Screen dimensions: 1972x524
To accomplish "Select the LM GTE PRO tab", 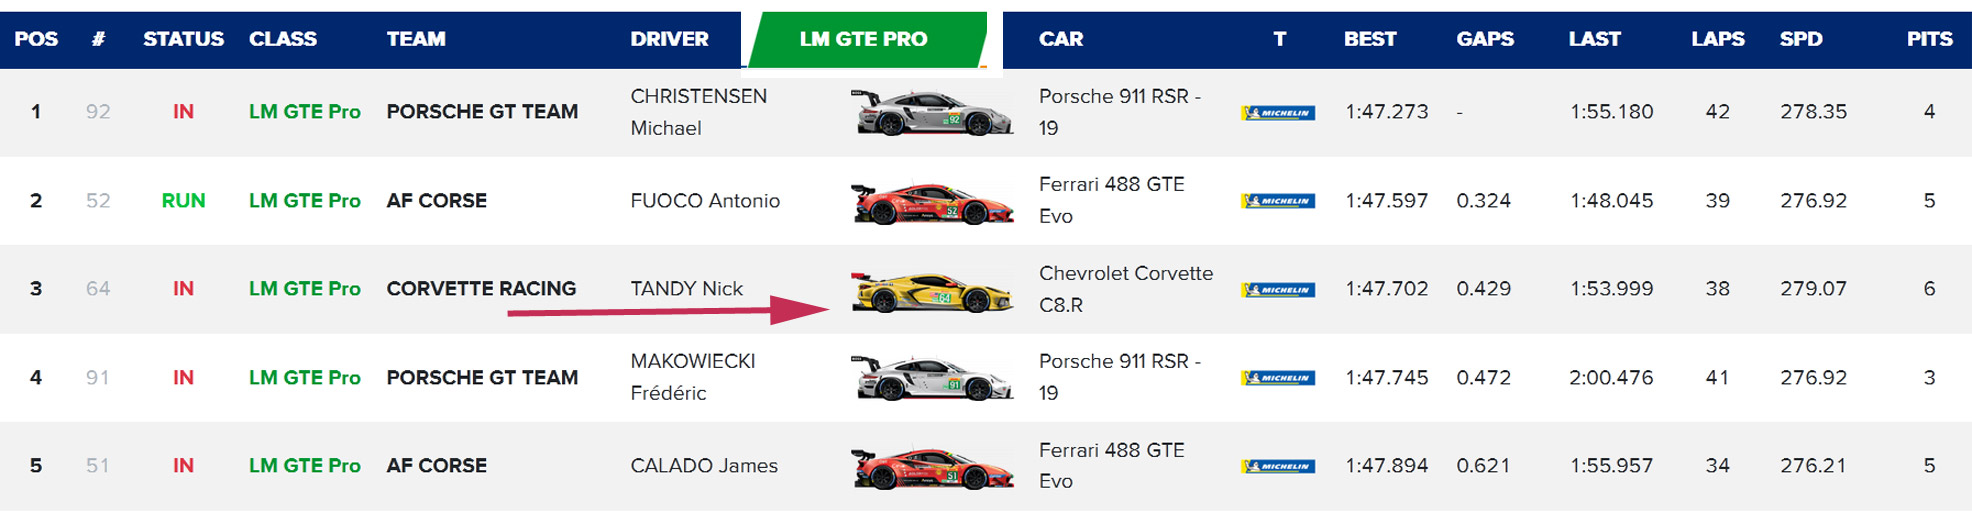I will [866, 40].
